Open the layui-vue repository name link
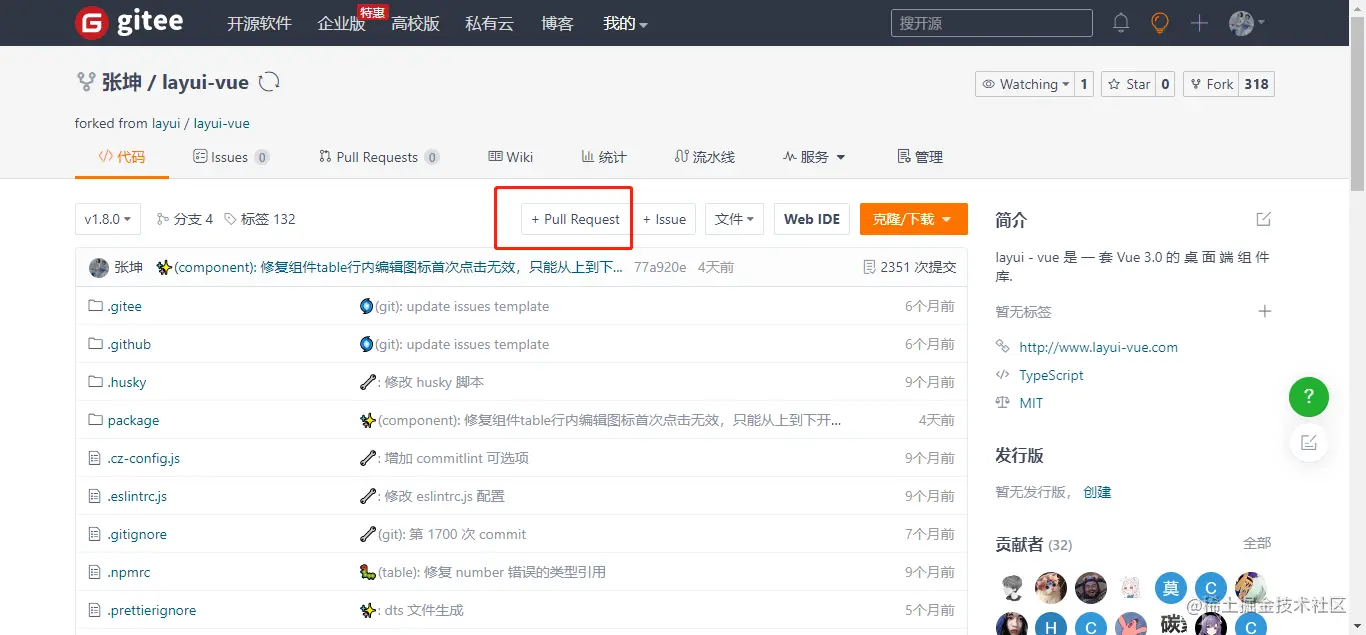Image resolution: width=1366 pixels, height=635 pixels. 205,82
